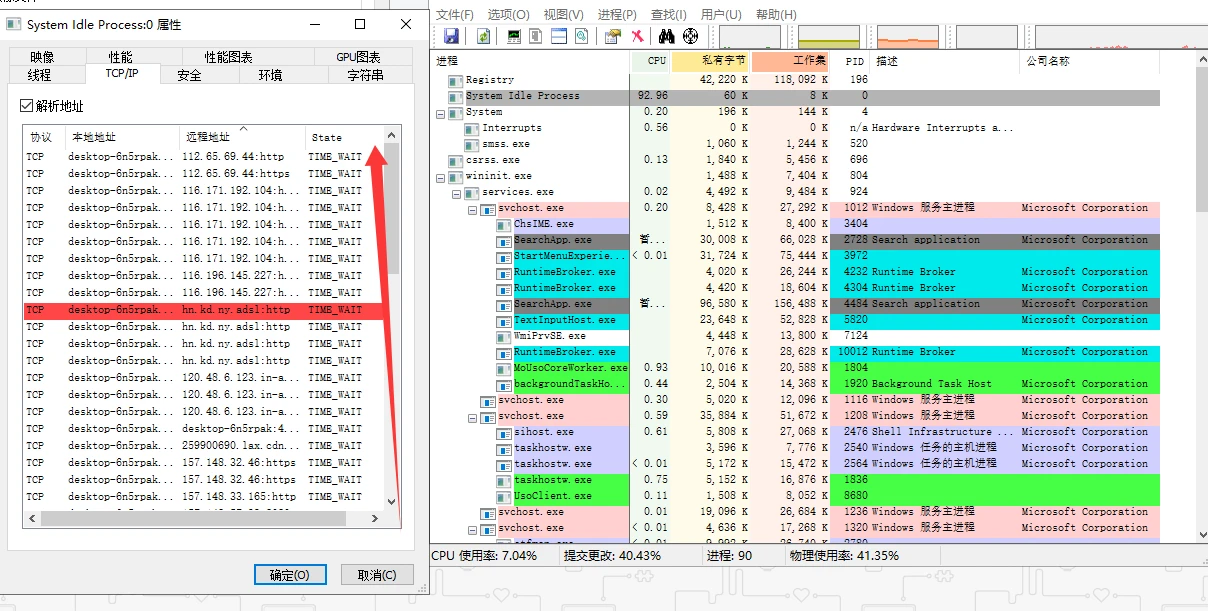Switch to the 性能图表 tab

click(x=229, y=57)
